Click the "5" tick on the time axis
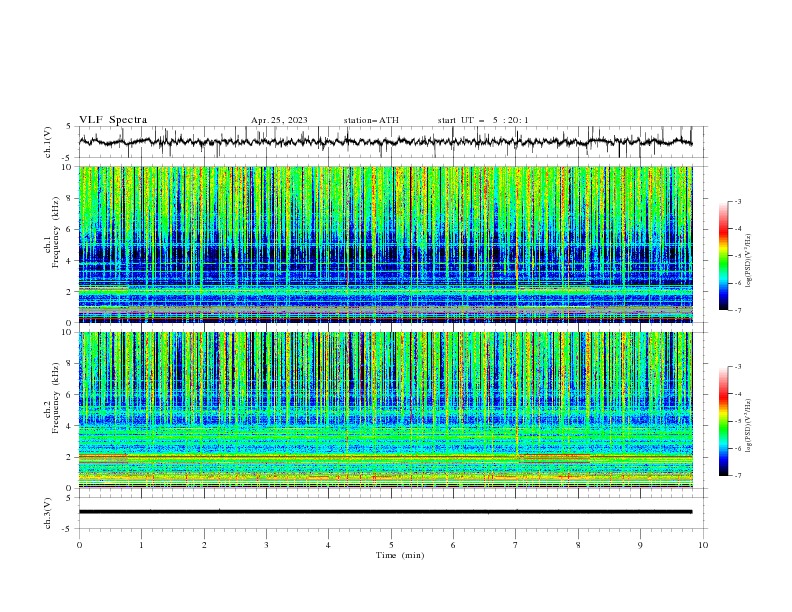The width and height of the screenshot is (792, 612). coord(391,545)
